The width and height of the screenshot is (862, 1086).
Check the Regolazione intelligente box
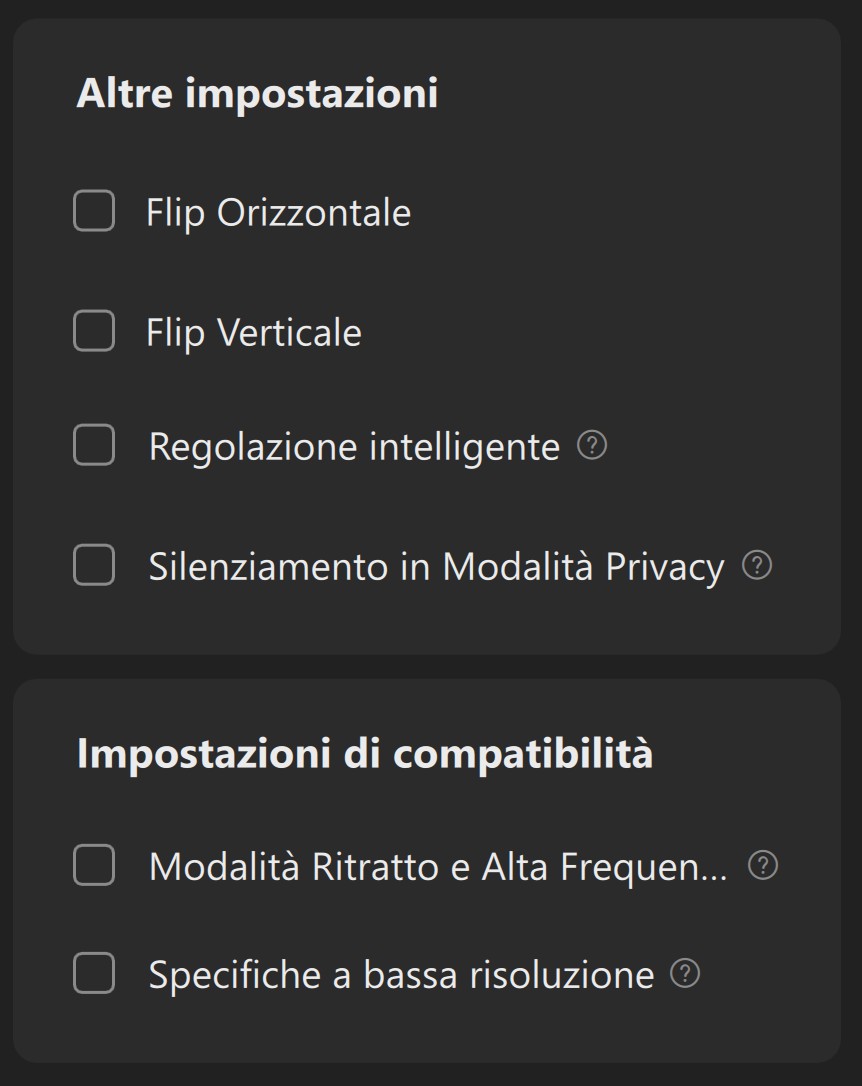94,445
